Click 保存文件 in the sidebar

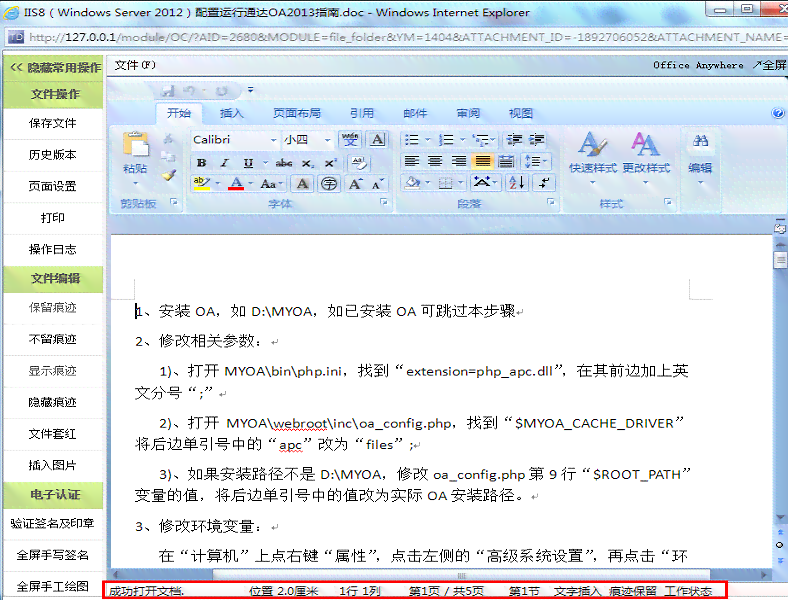[53, 123]
